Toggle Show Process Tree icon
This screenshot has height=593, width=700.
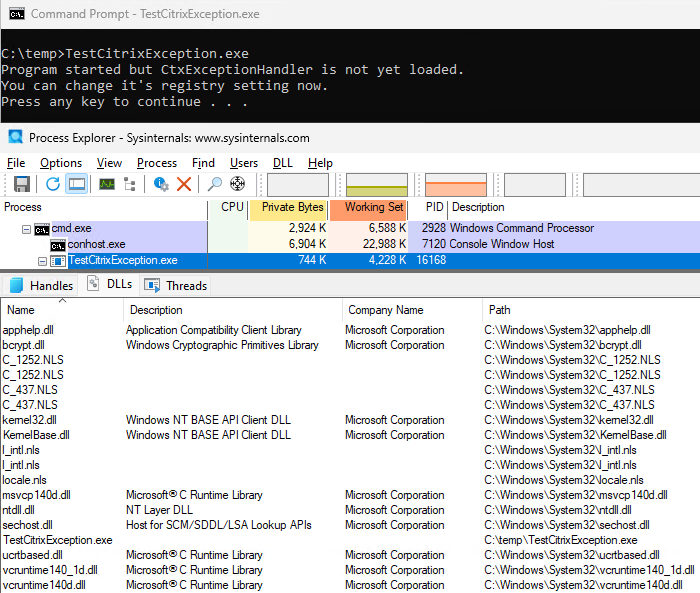pos(129,184)
